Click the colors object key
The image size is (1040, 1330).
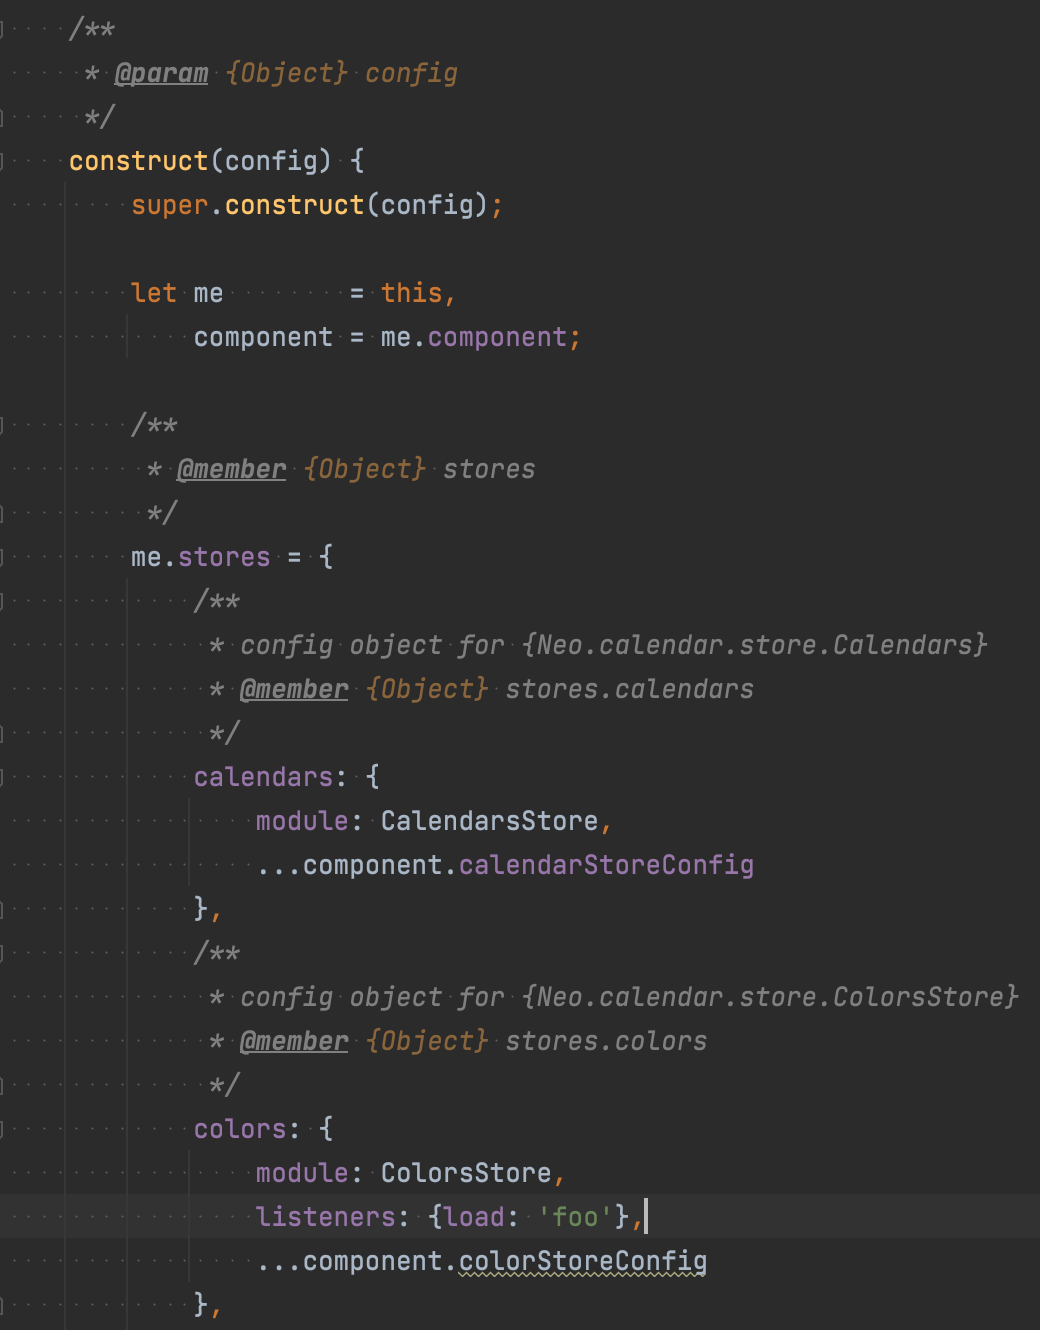point(240,1129)
